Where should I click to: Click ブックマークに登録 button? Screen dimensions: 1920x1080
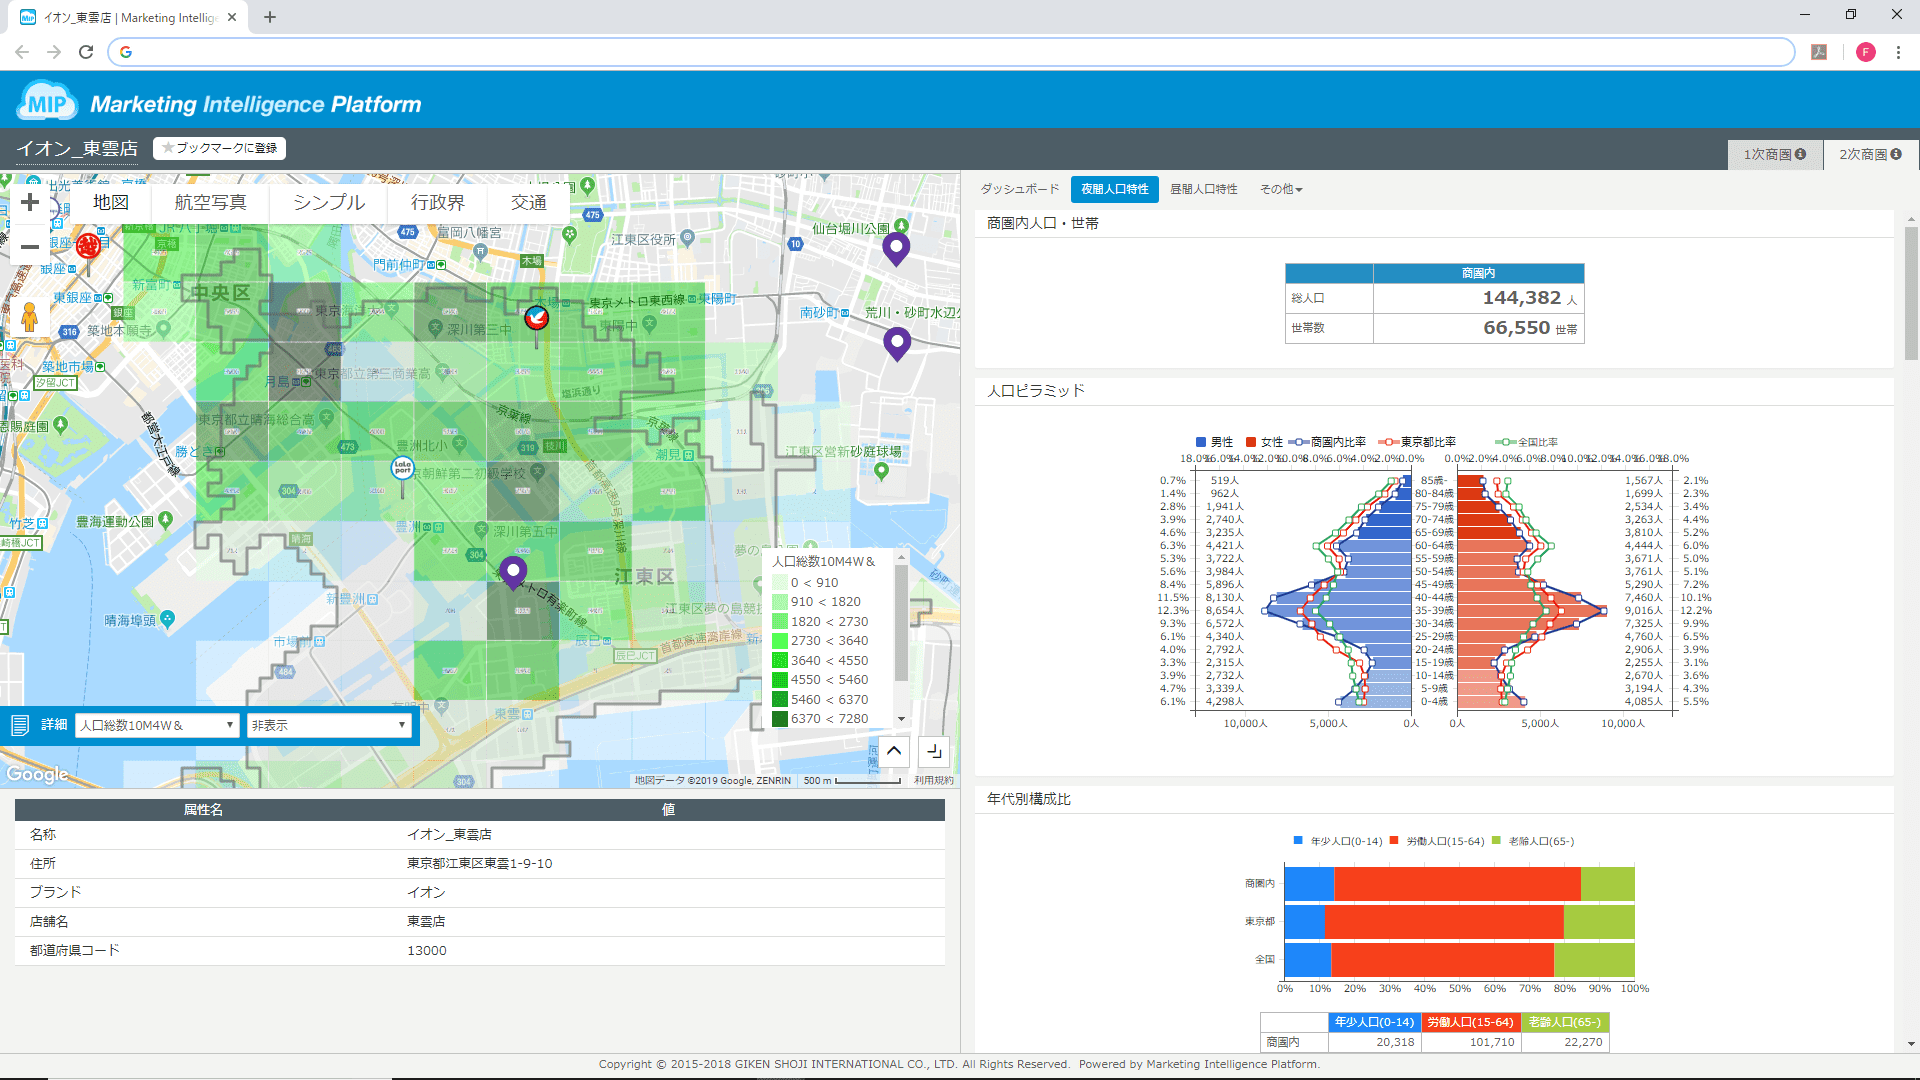[x=220, y=148]
